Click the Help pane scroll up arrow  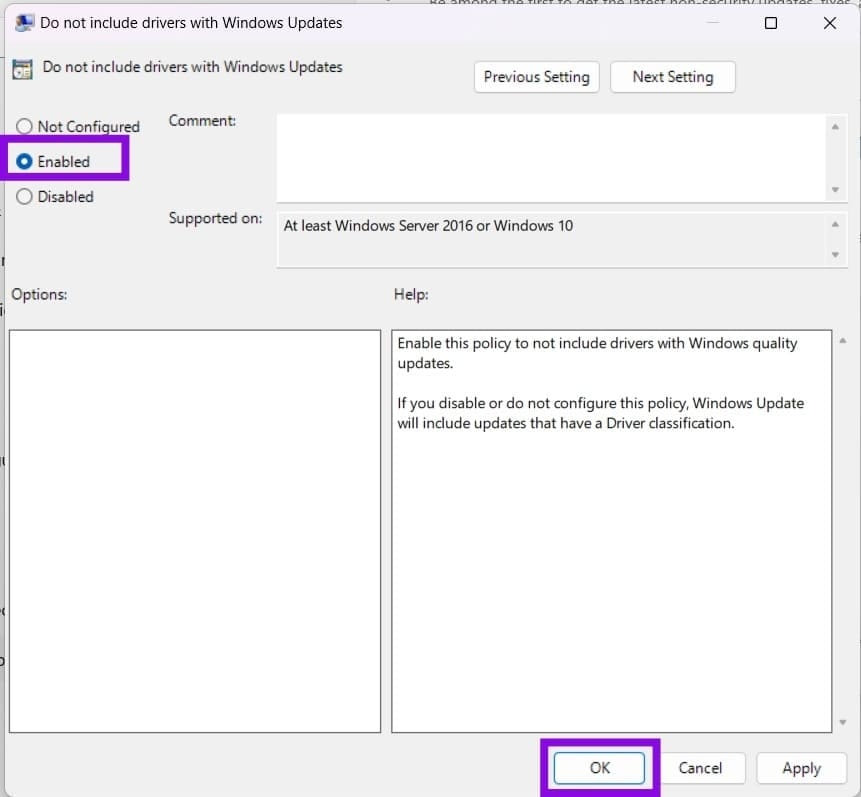(843, 341)
